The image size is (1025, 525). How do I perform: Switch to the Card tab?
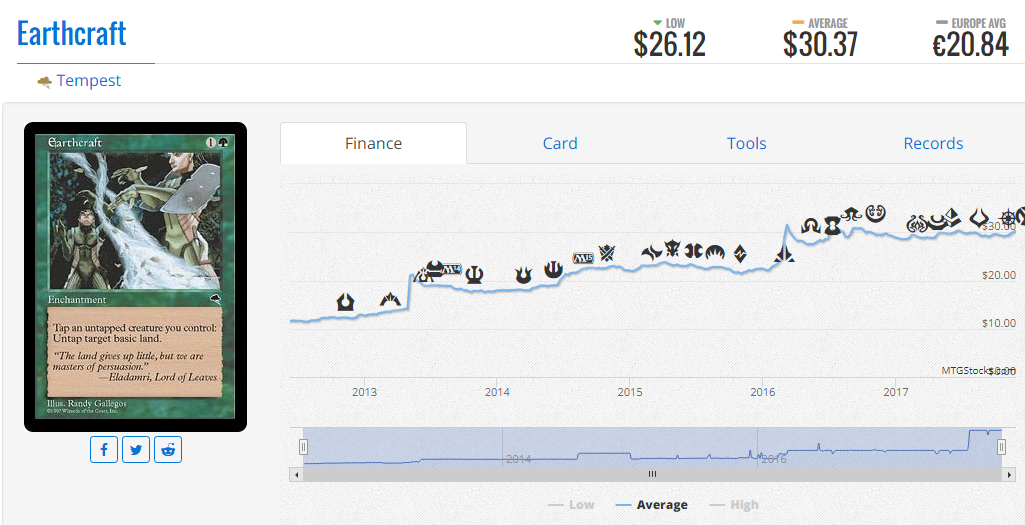pyautogui.click(x=560, y=143)
